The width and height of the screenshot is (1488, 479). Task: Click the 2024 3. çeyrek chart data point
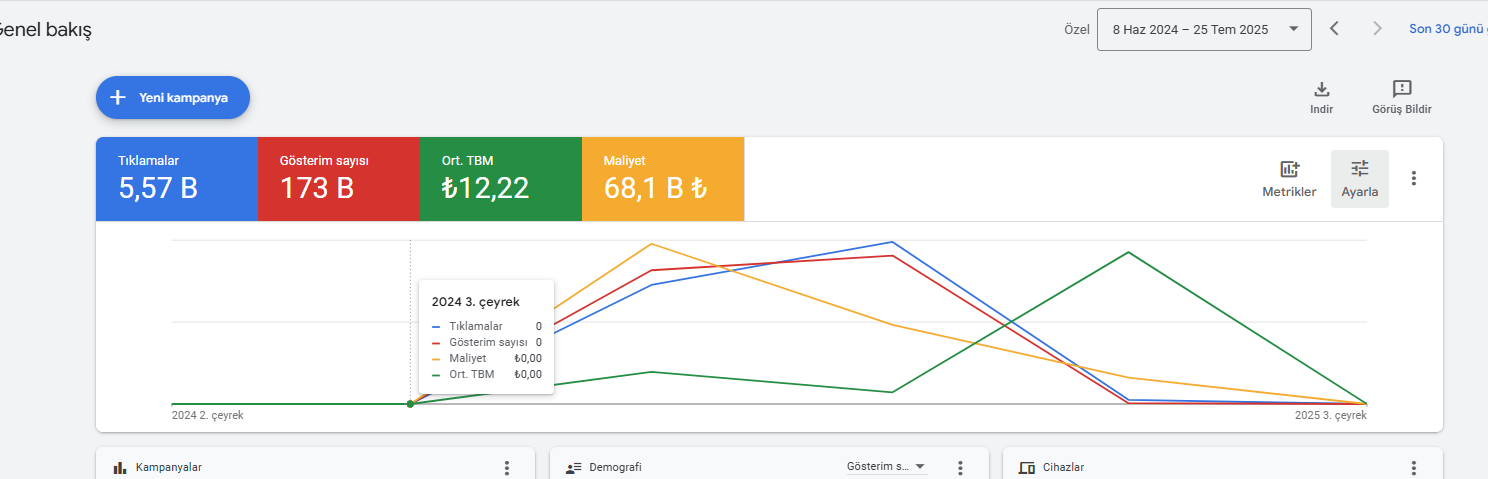click(x=410, y=404)
